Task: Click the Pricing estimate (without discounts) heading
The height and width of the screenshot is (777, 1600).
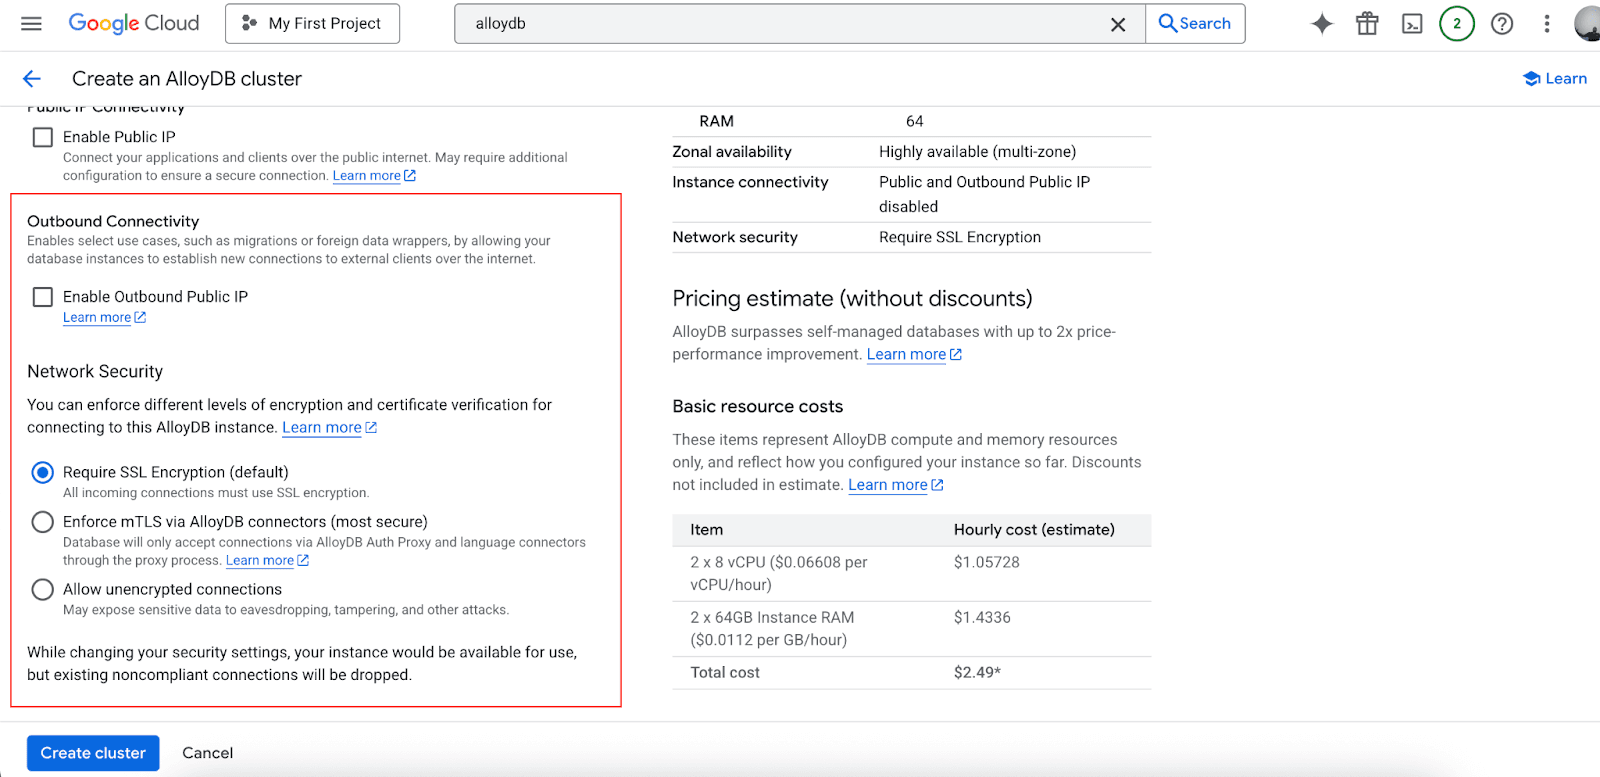Action: pyautogui.click(x=852, y=299)
